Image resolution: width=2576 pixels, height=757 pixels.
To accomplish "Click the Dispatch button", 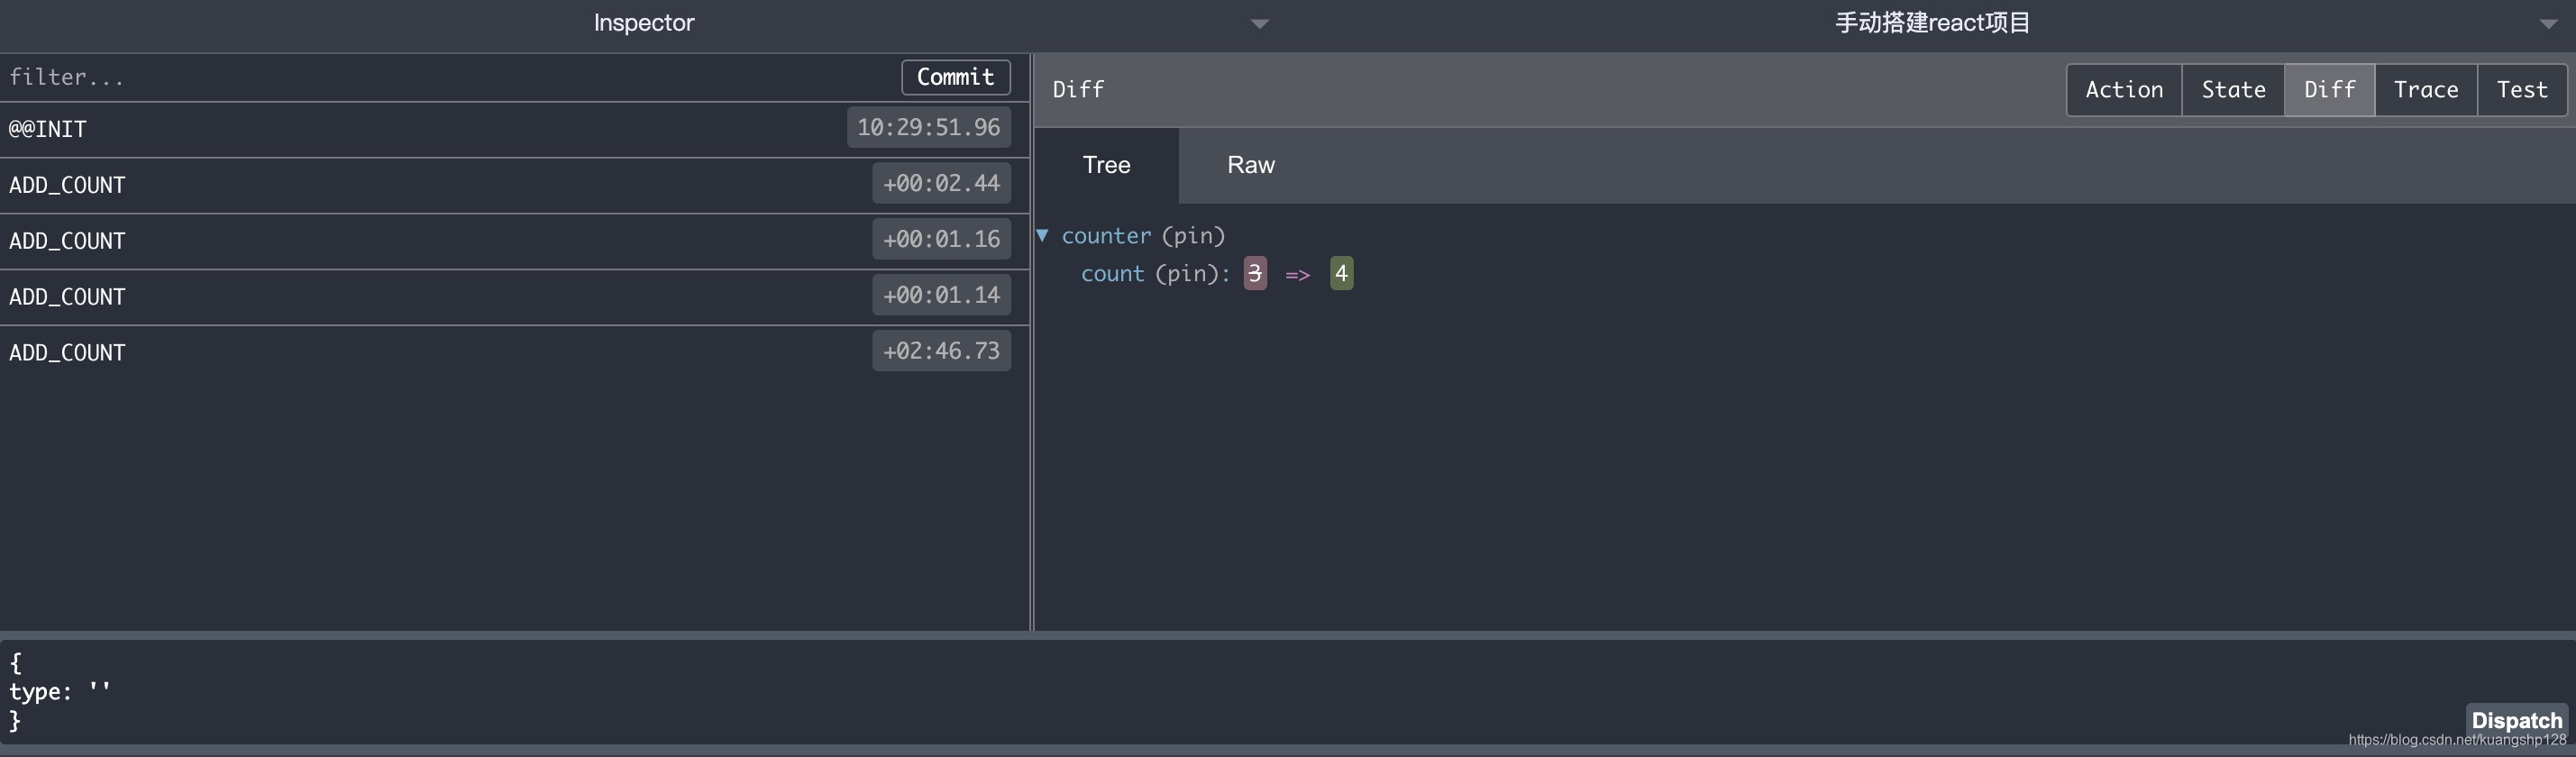I will click(2516, 720).
